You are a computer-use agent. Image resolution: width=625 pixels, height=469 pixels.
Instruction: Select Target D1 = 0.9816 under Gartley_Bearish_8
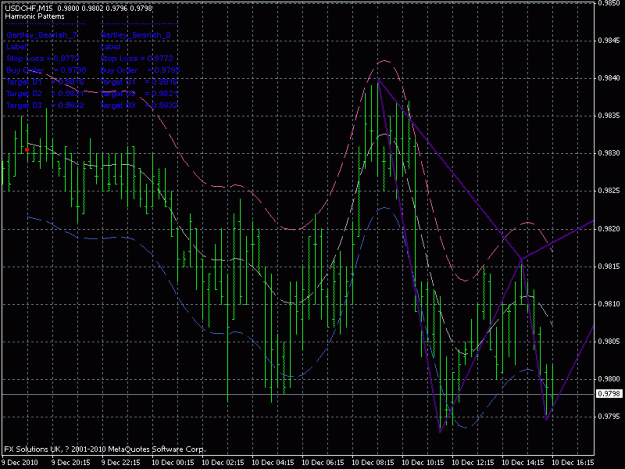(x=139, y=82)
